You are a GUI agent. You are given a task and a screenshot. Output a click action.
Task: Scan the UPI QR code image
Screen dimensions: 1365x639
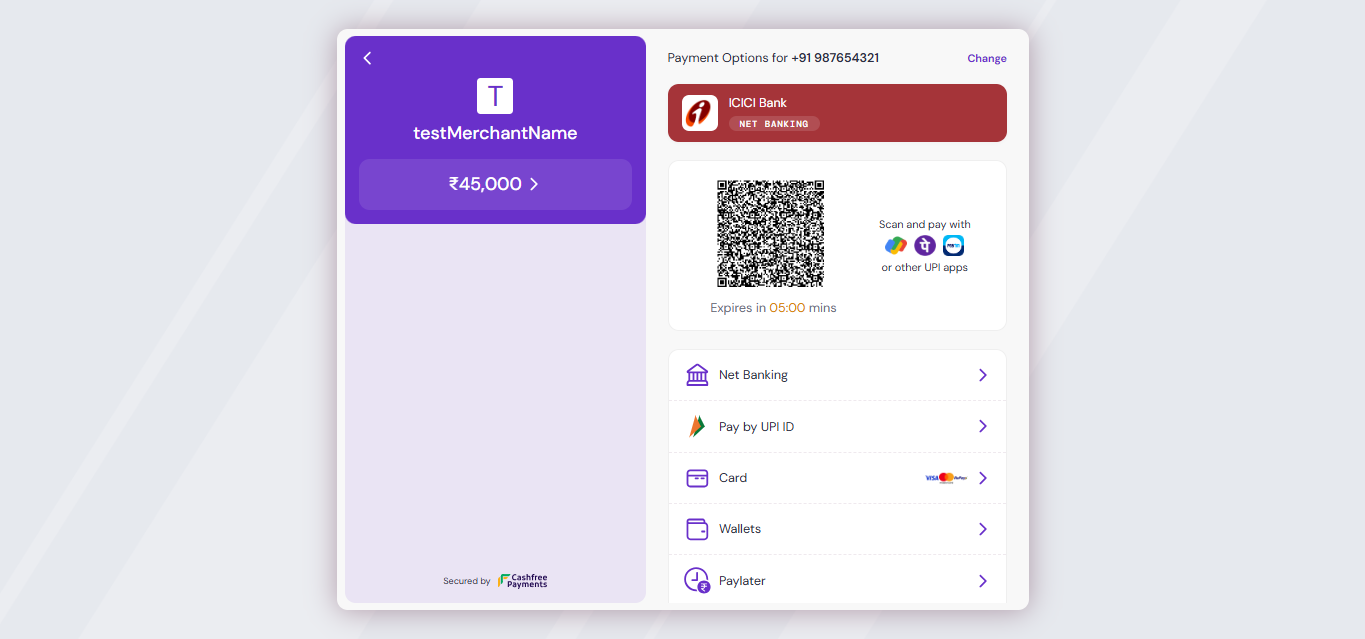click(x=770, y=233)
